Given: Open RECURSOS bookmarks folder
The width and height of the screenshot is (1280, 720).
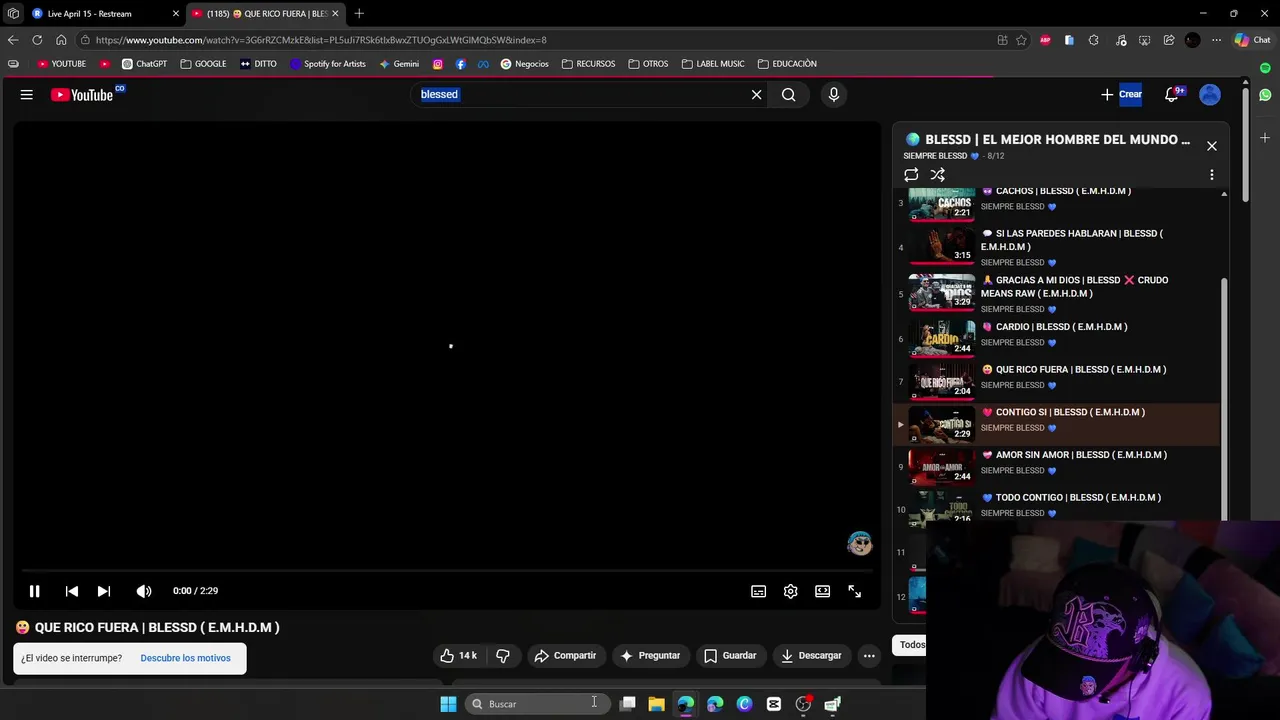Looking at the screenshot, I should tap(588, 64).
